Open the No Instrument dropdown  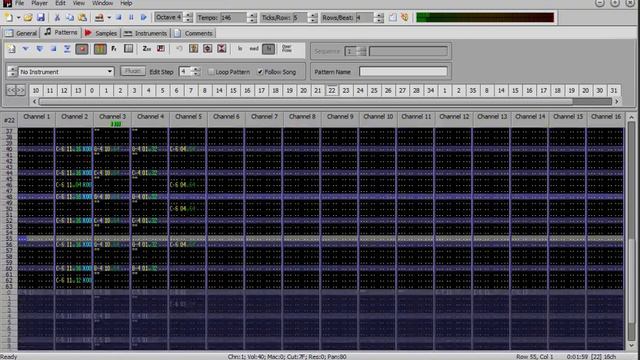pos(109,72)
